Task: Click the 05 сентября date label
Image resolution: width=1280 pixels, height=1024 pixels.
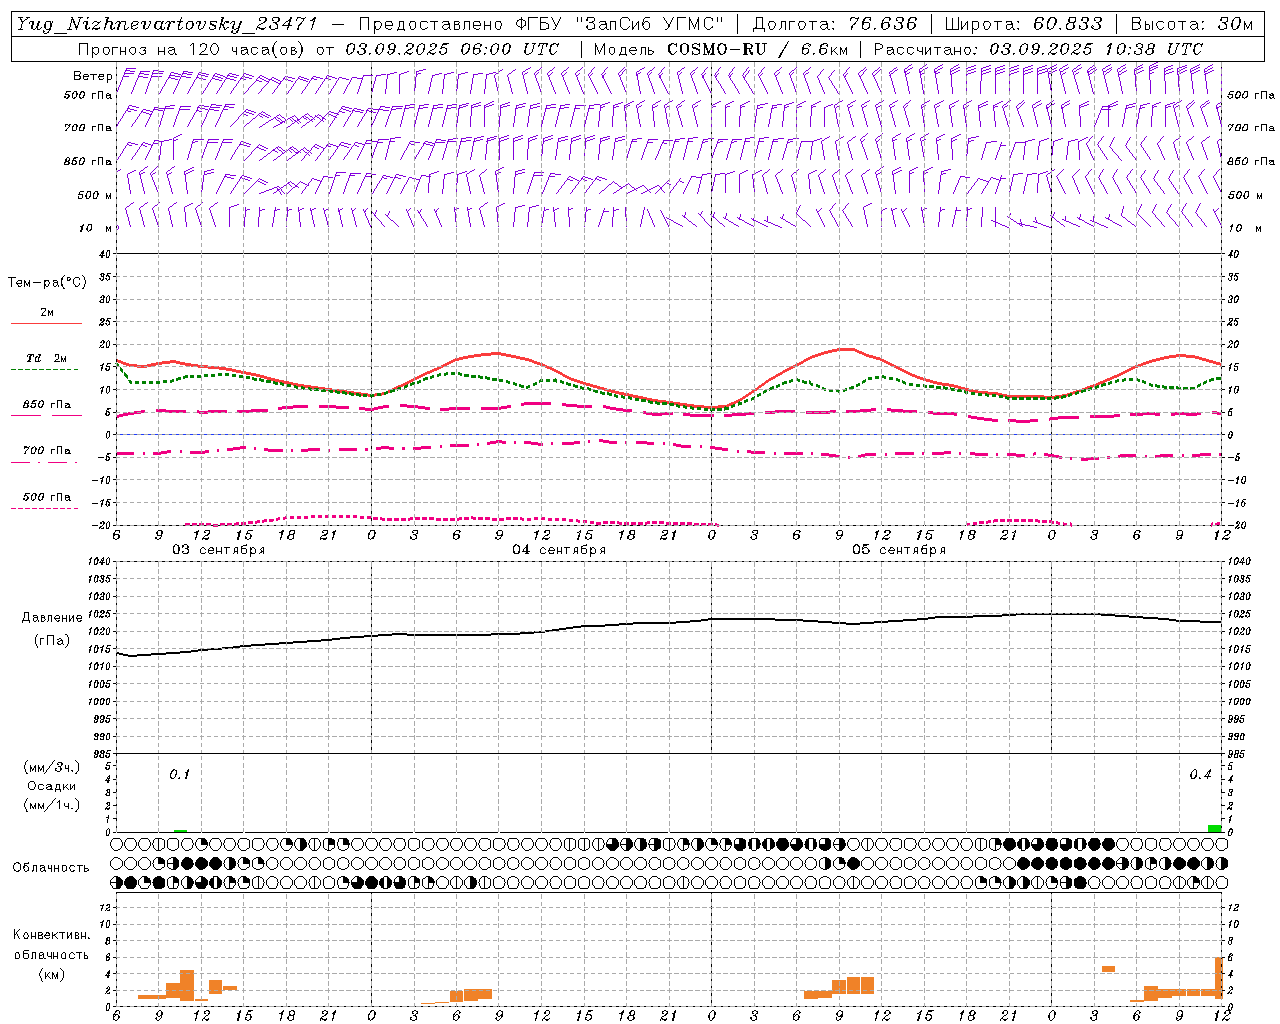Action: pyautogui.click(x=899, y=550)
